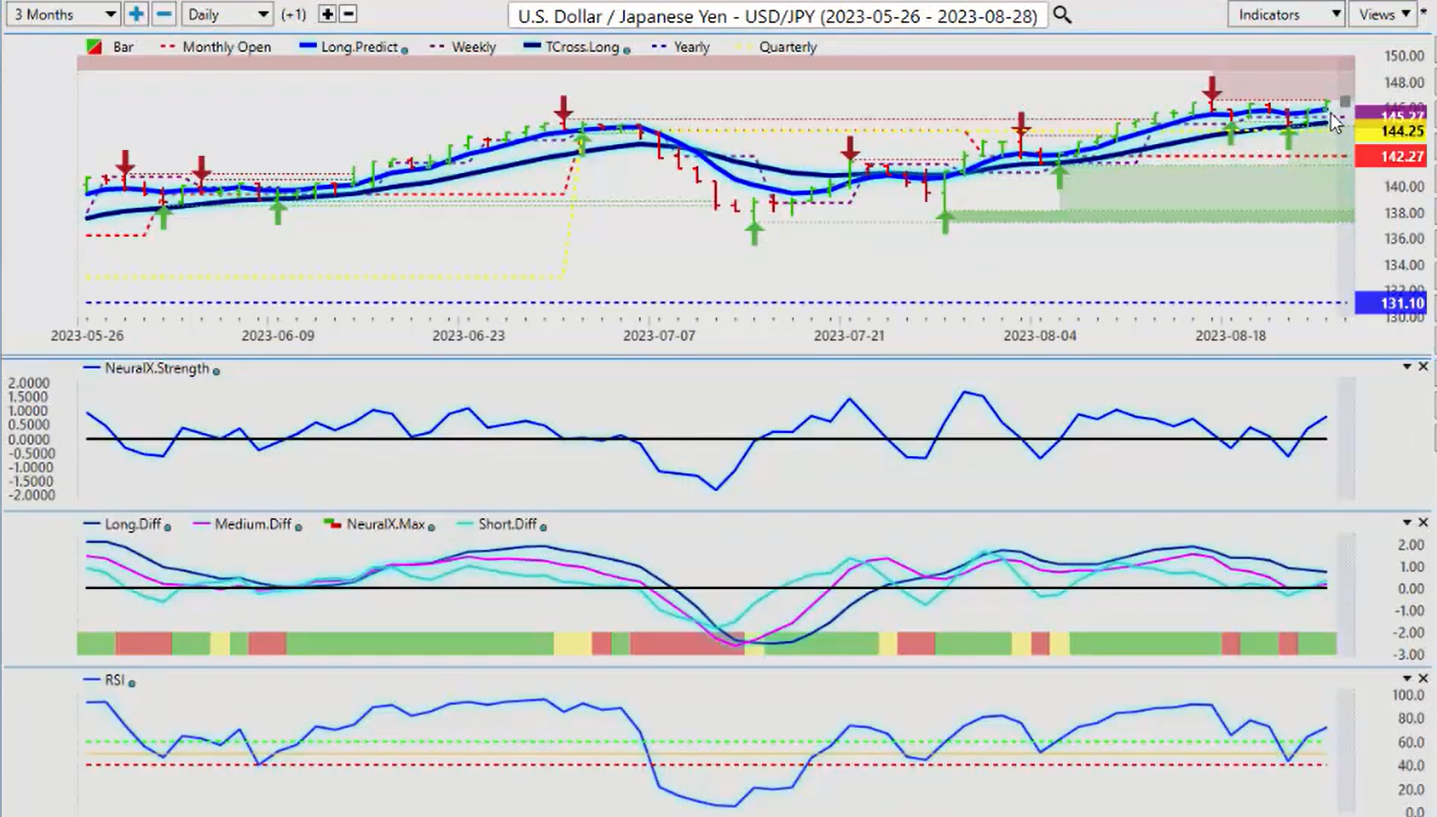Collapse the Long.Diff panel with its arrow
This screenshot has height=817, width=1437.
[1407, 522]
